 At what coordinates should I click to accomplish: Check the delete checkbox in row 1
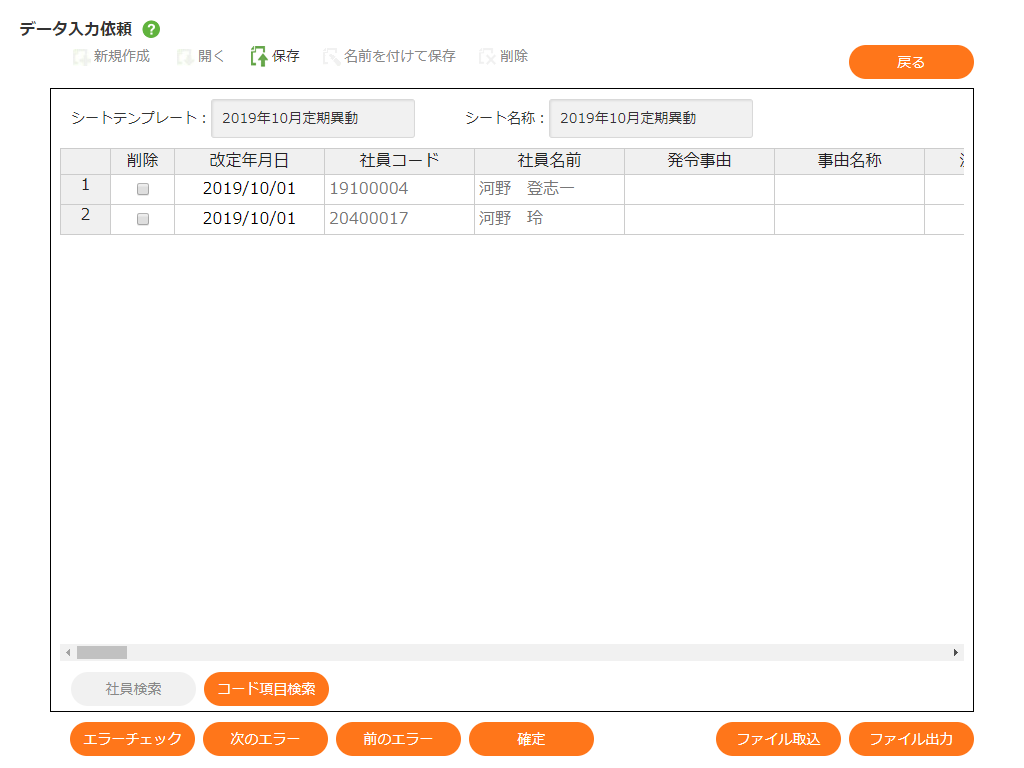click(x=143, y=189)
